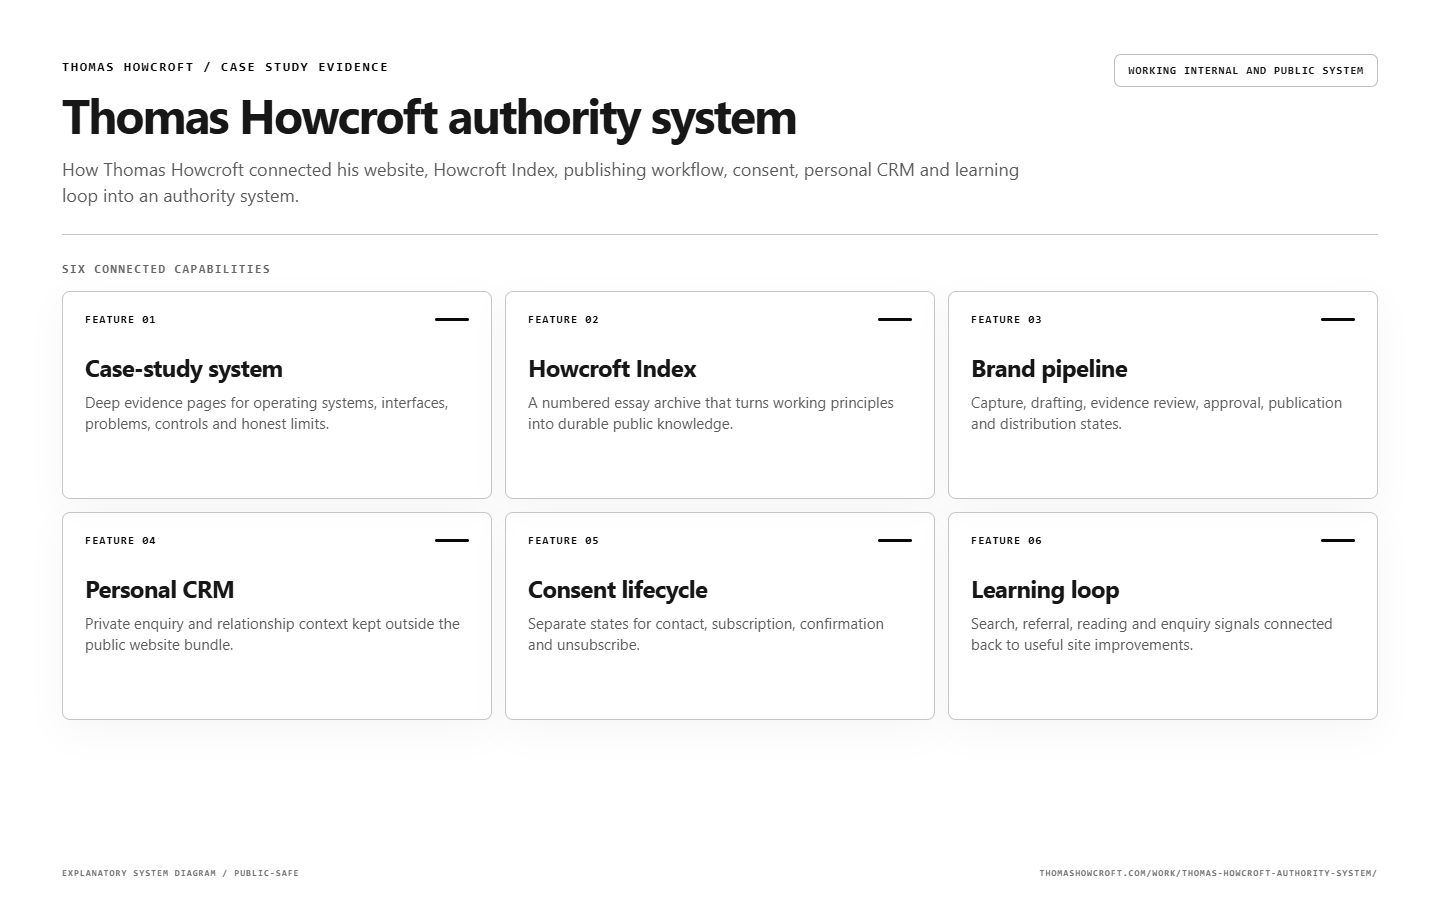Open the Personal CRM card title
This screenshot has height=900, width=1440.
(160, 590)
